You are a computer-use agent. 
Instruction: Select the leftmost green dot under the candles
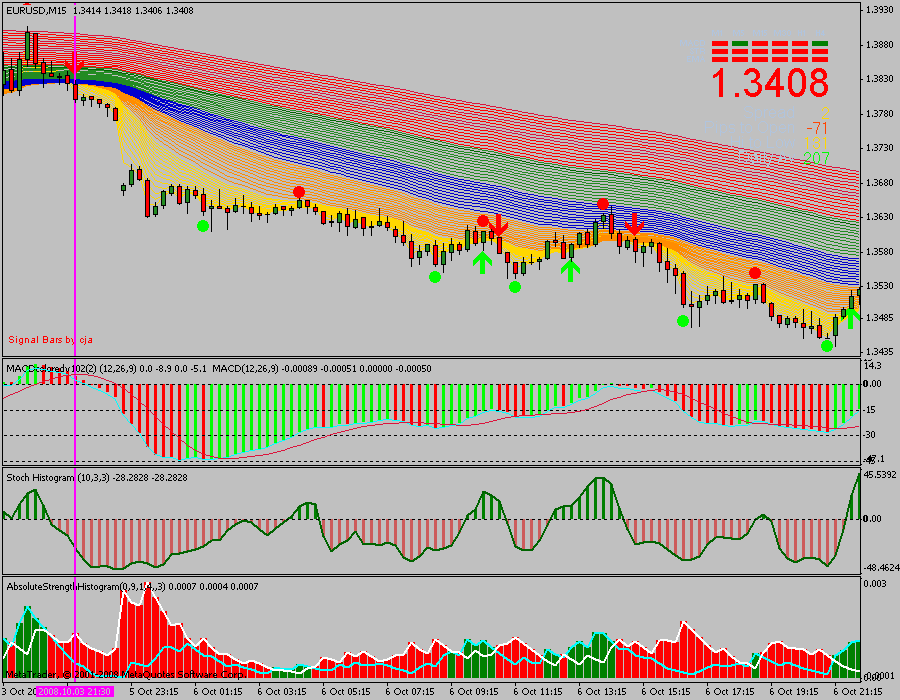[203, 226]
